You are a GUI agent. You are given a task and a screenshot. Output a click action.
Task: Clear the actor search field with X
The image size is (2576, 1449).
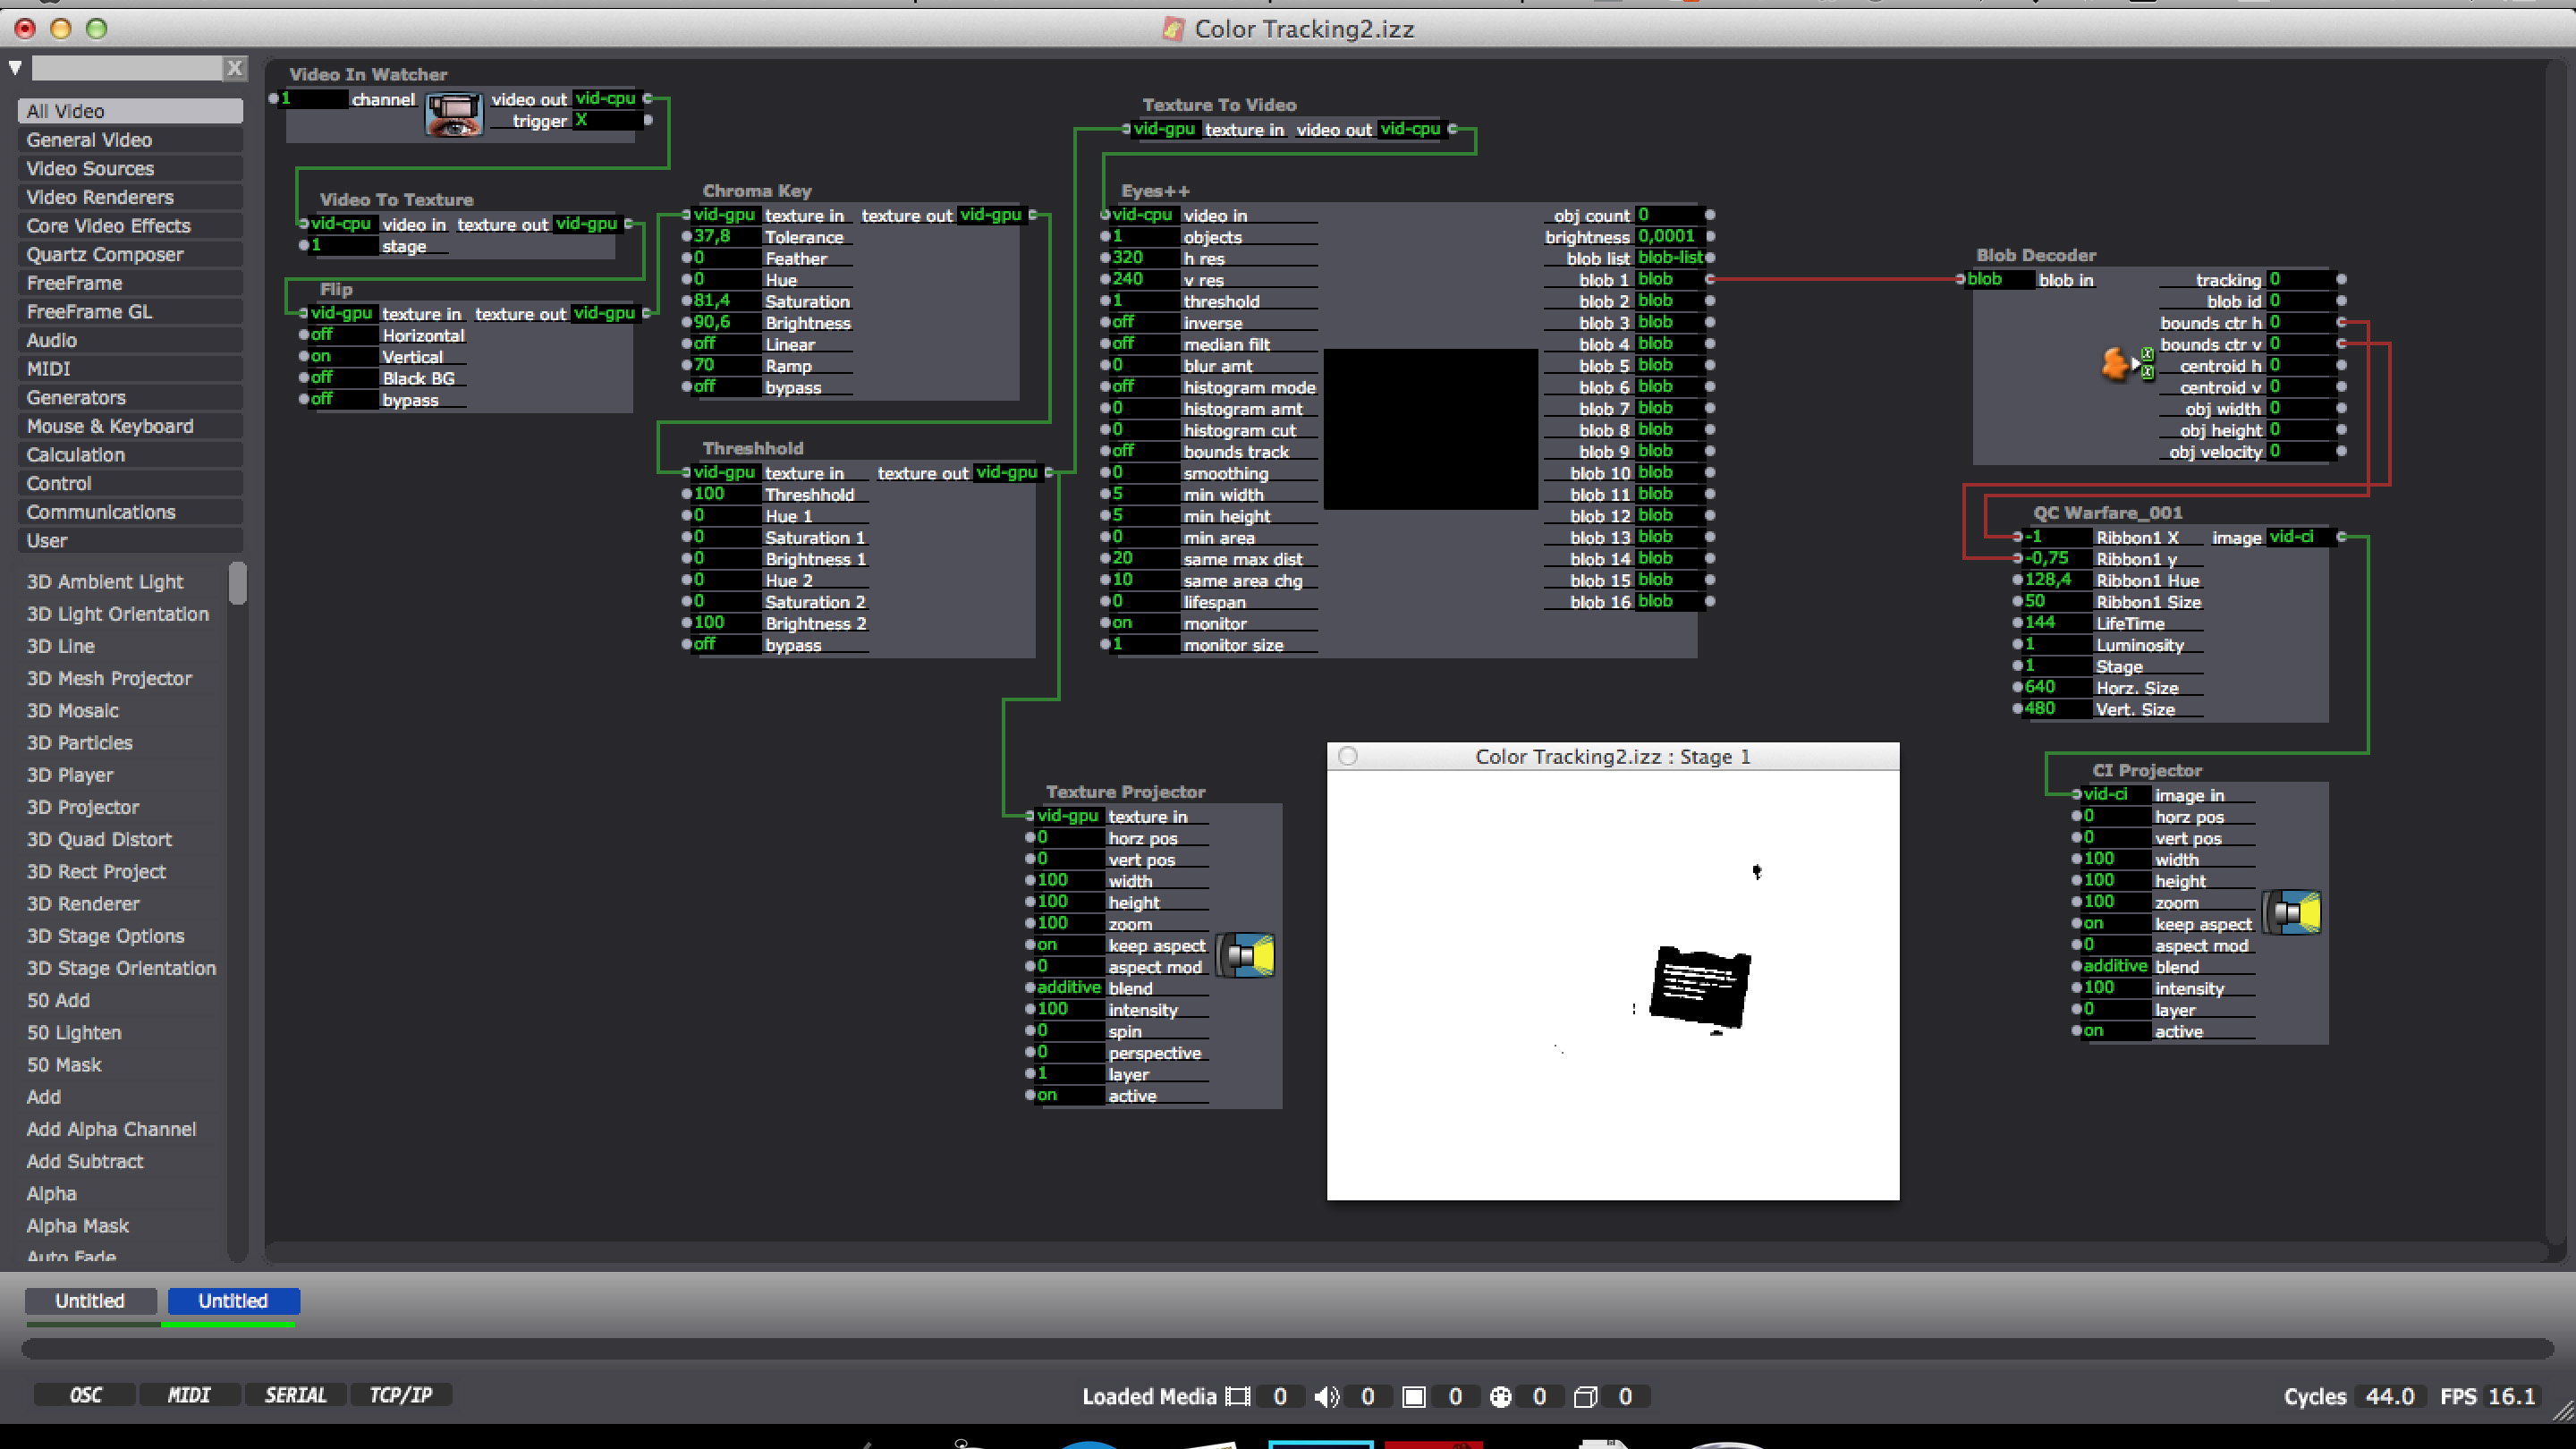pos(235,68)
